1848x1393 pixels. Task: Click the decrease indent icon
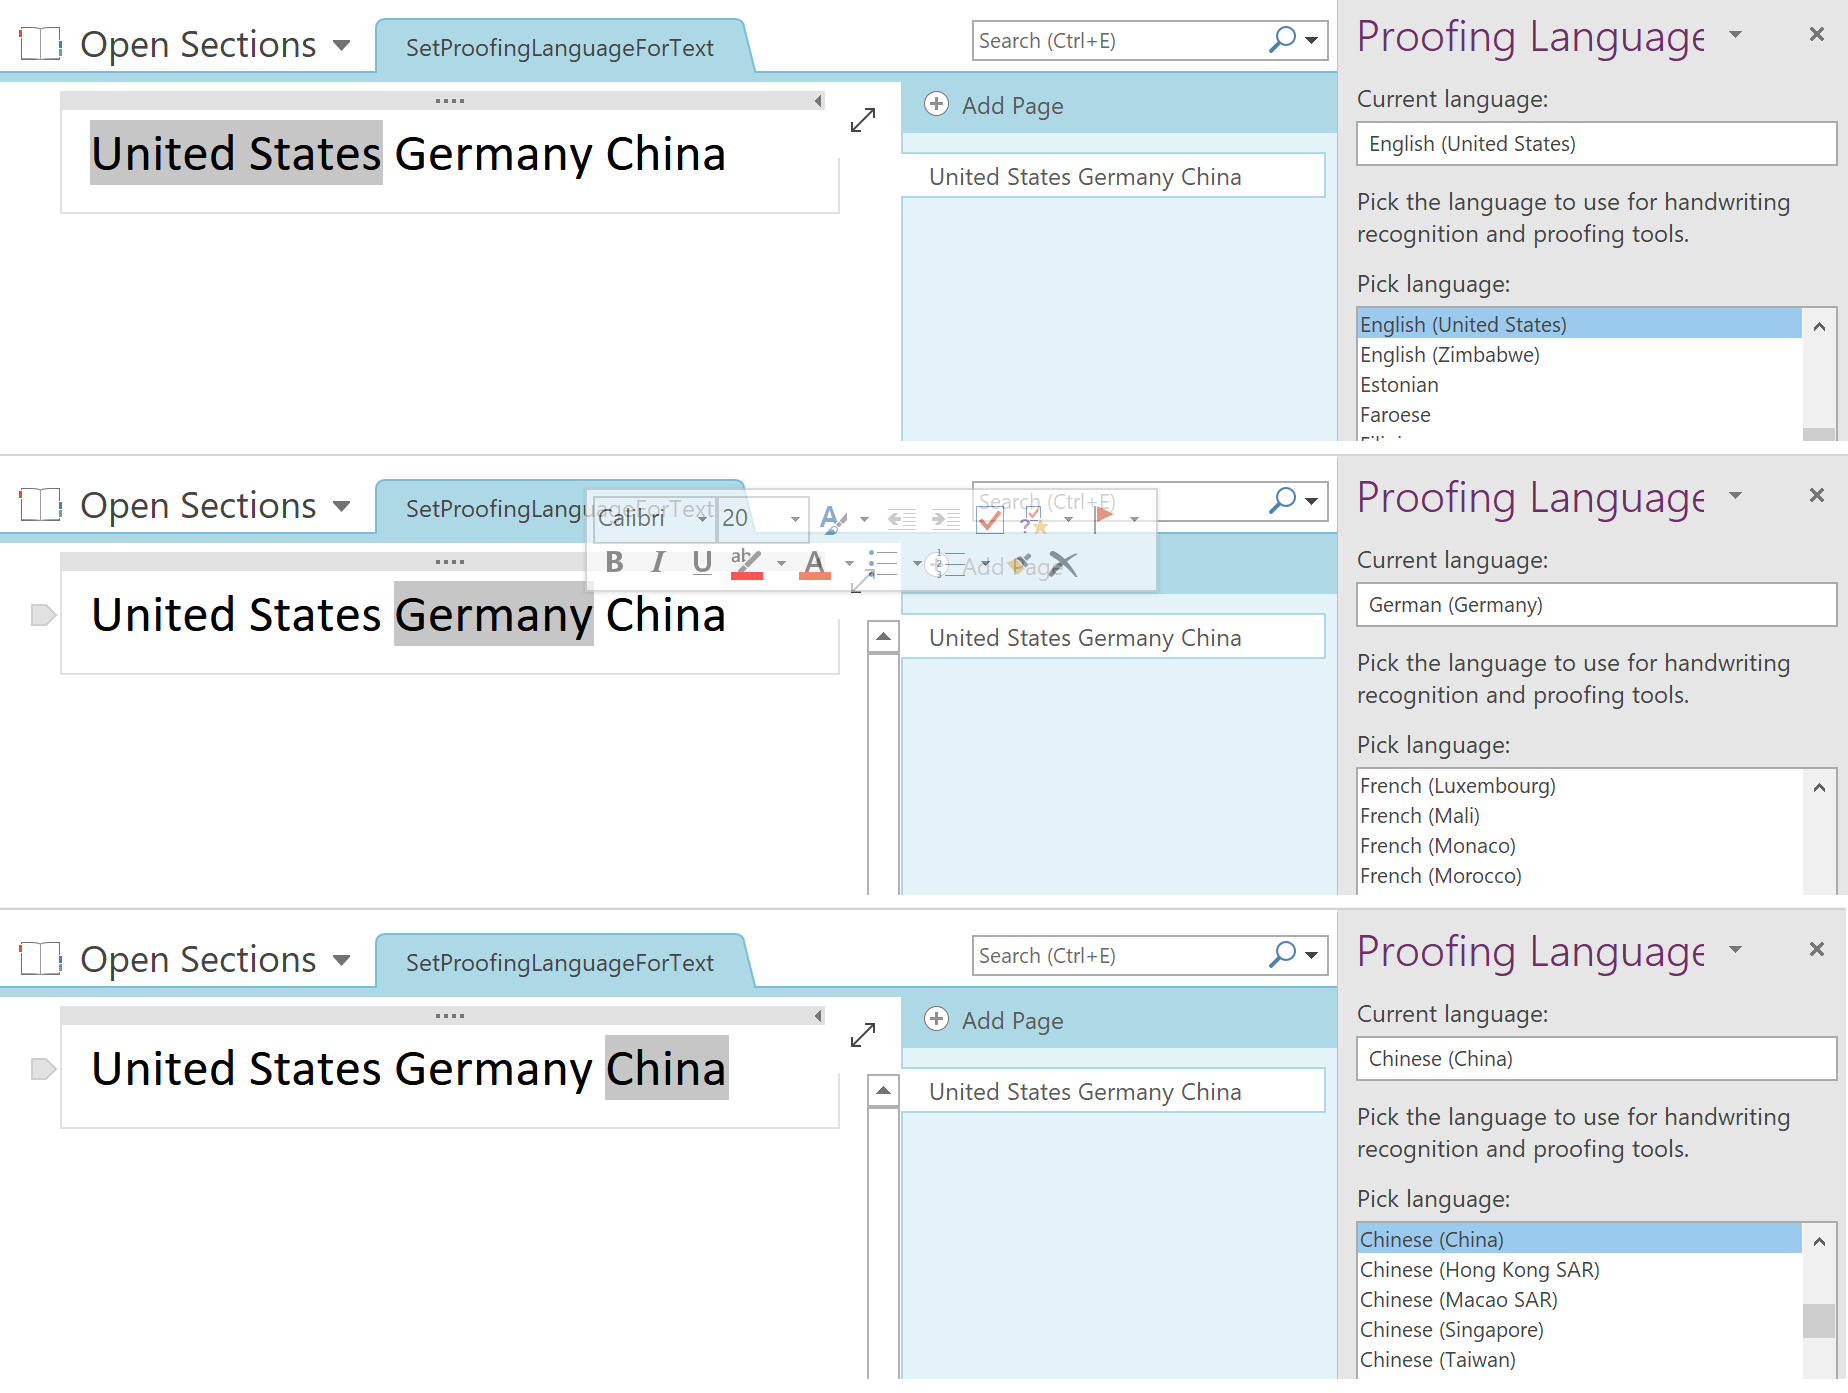[x=902, y=518]
